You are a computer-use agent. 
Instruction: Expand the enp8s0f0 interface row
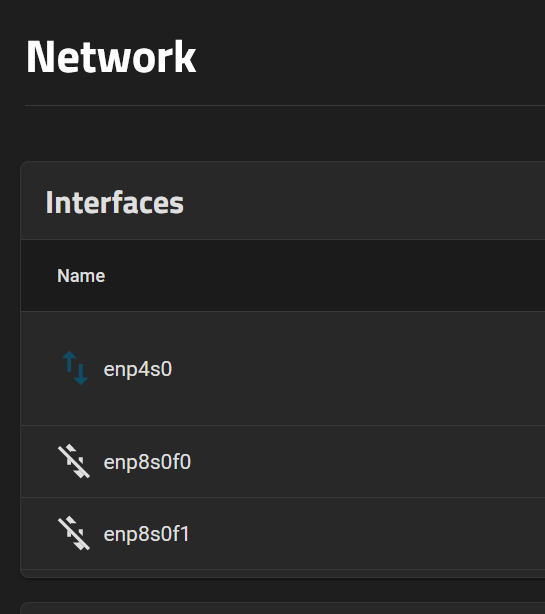point(283,462)
